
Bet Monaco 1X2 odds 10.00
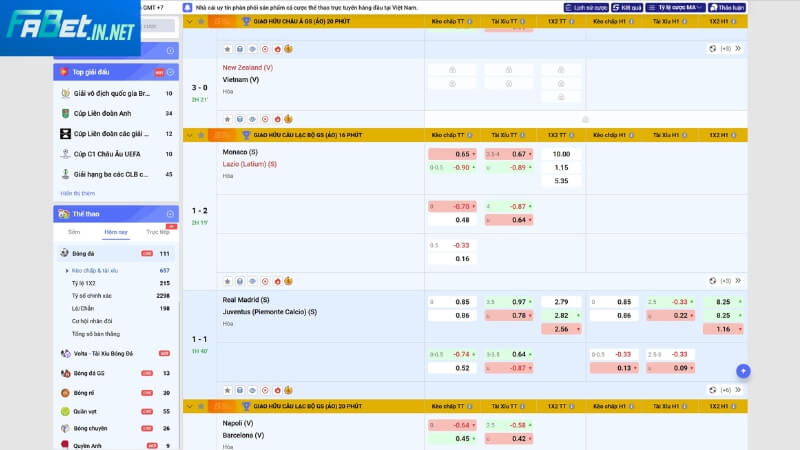coord(561,154)
